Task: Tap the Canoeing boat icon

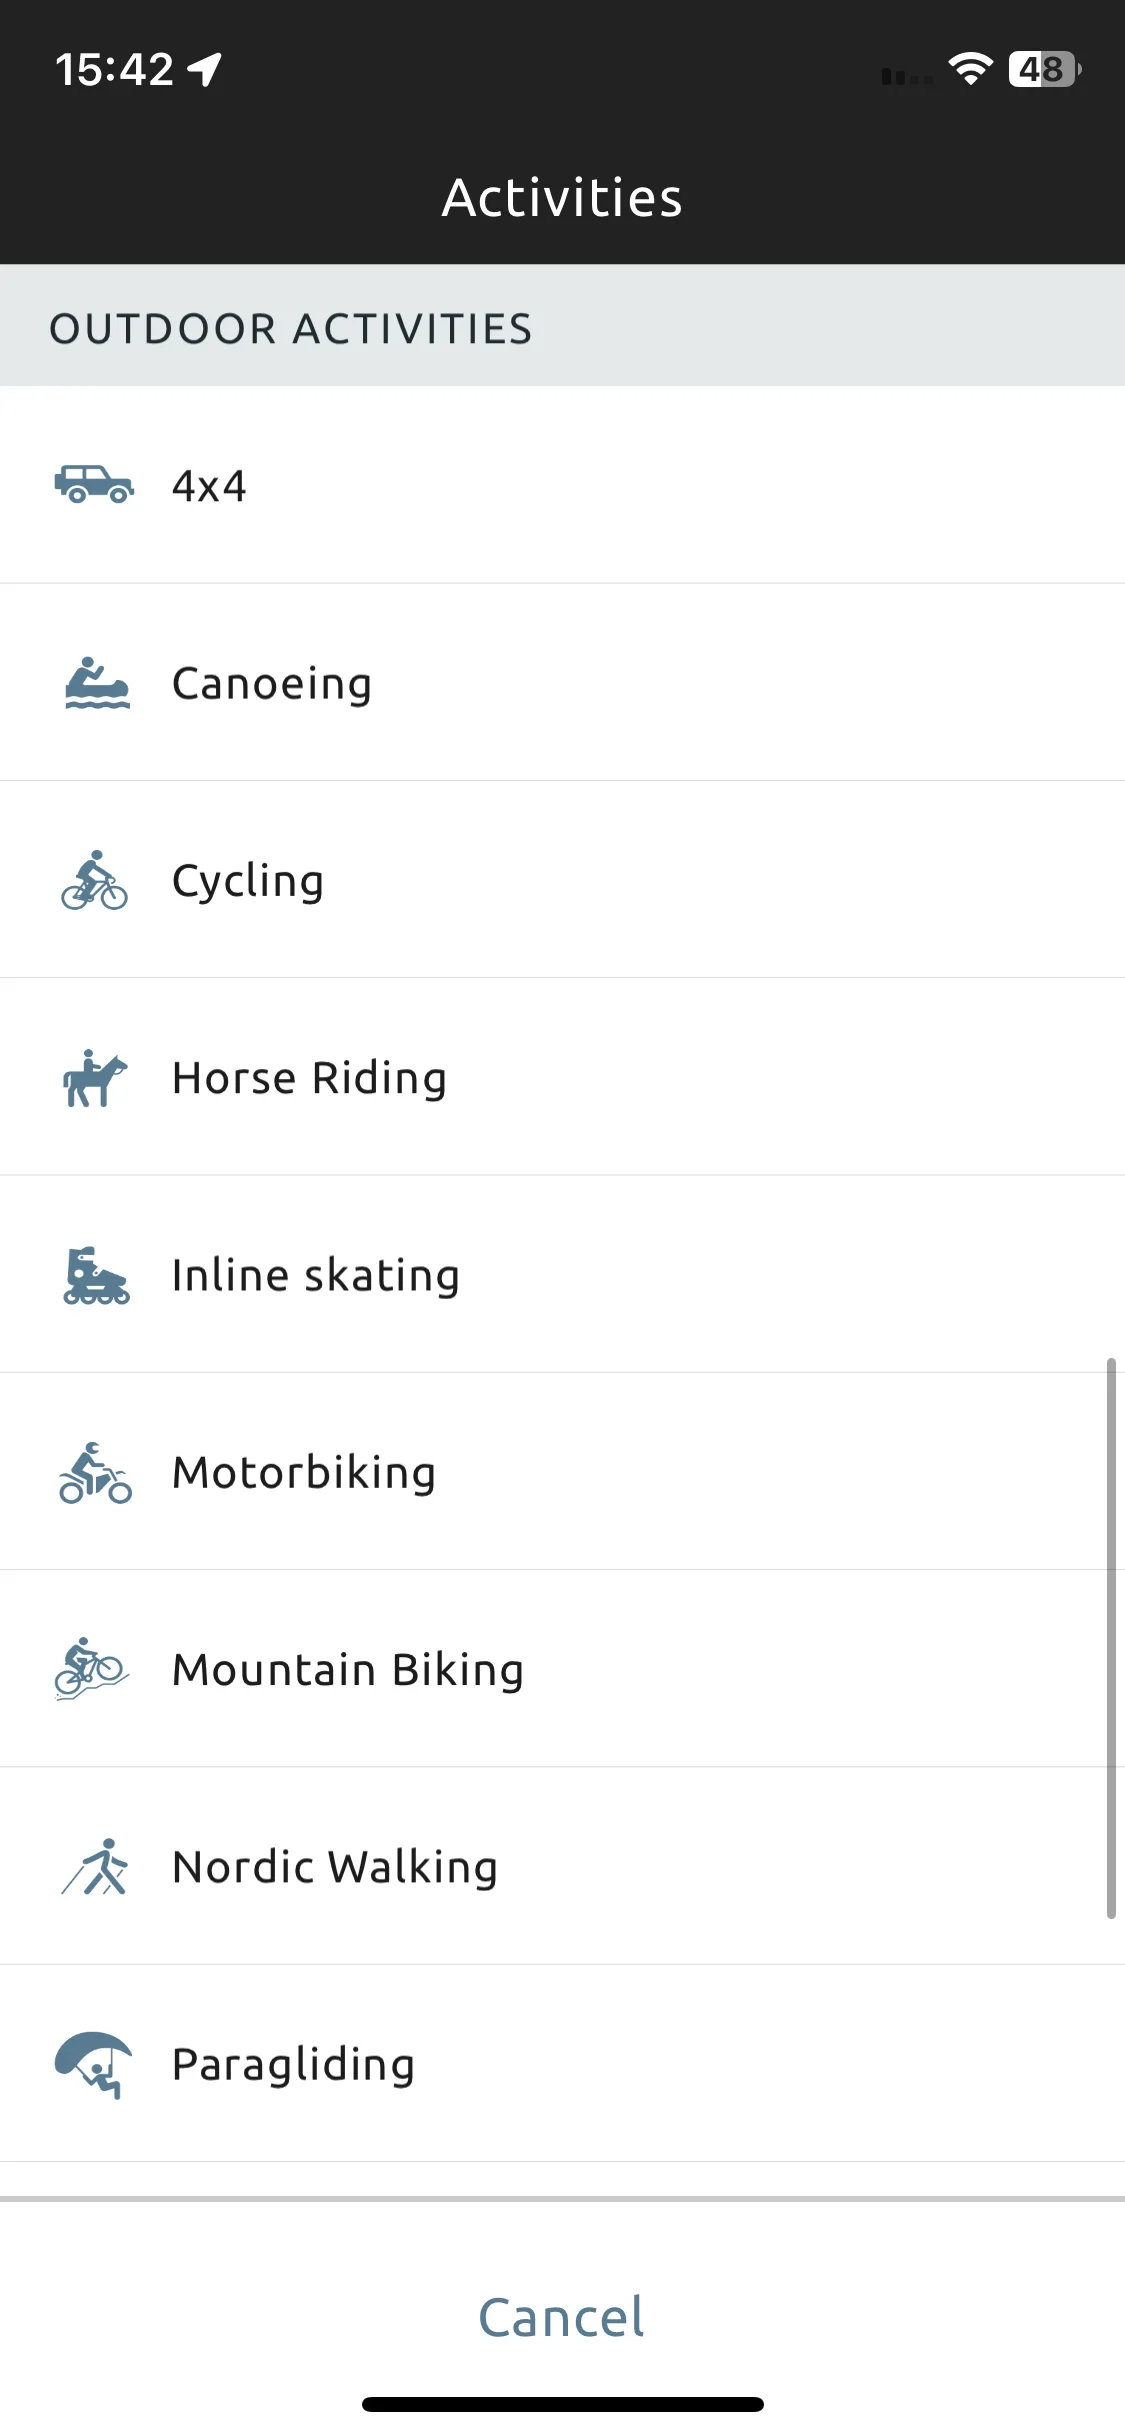Action: pos(97,683)
